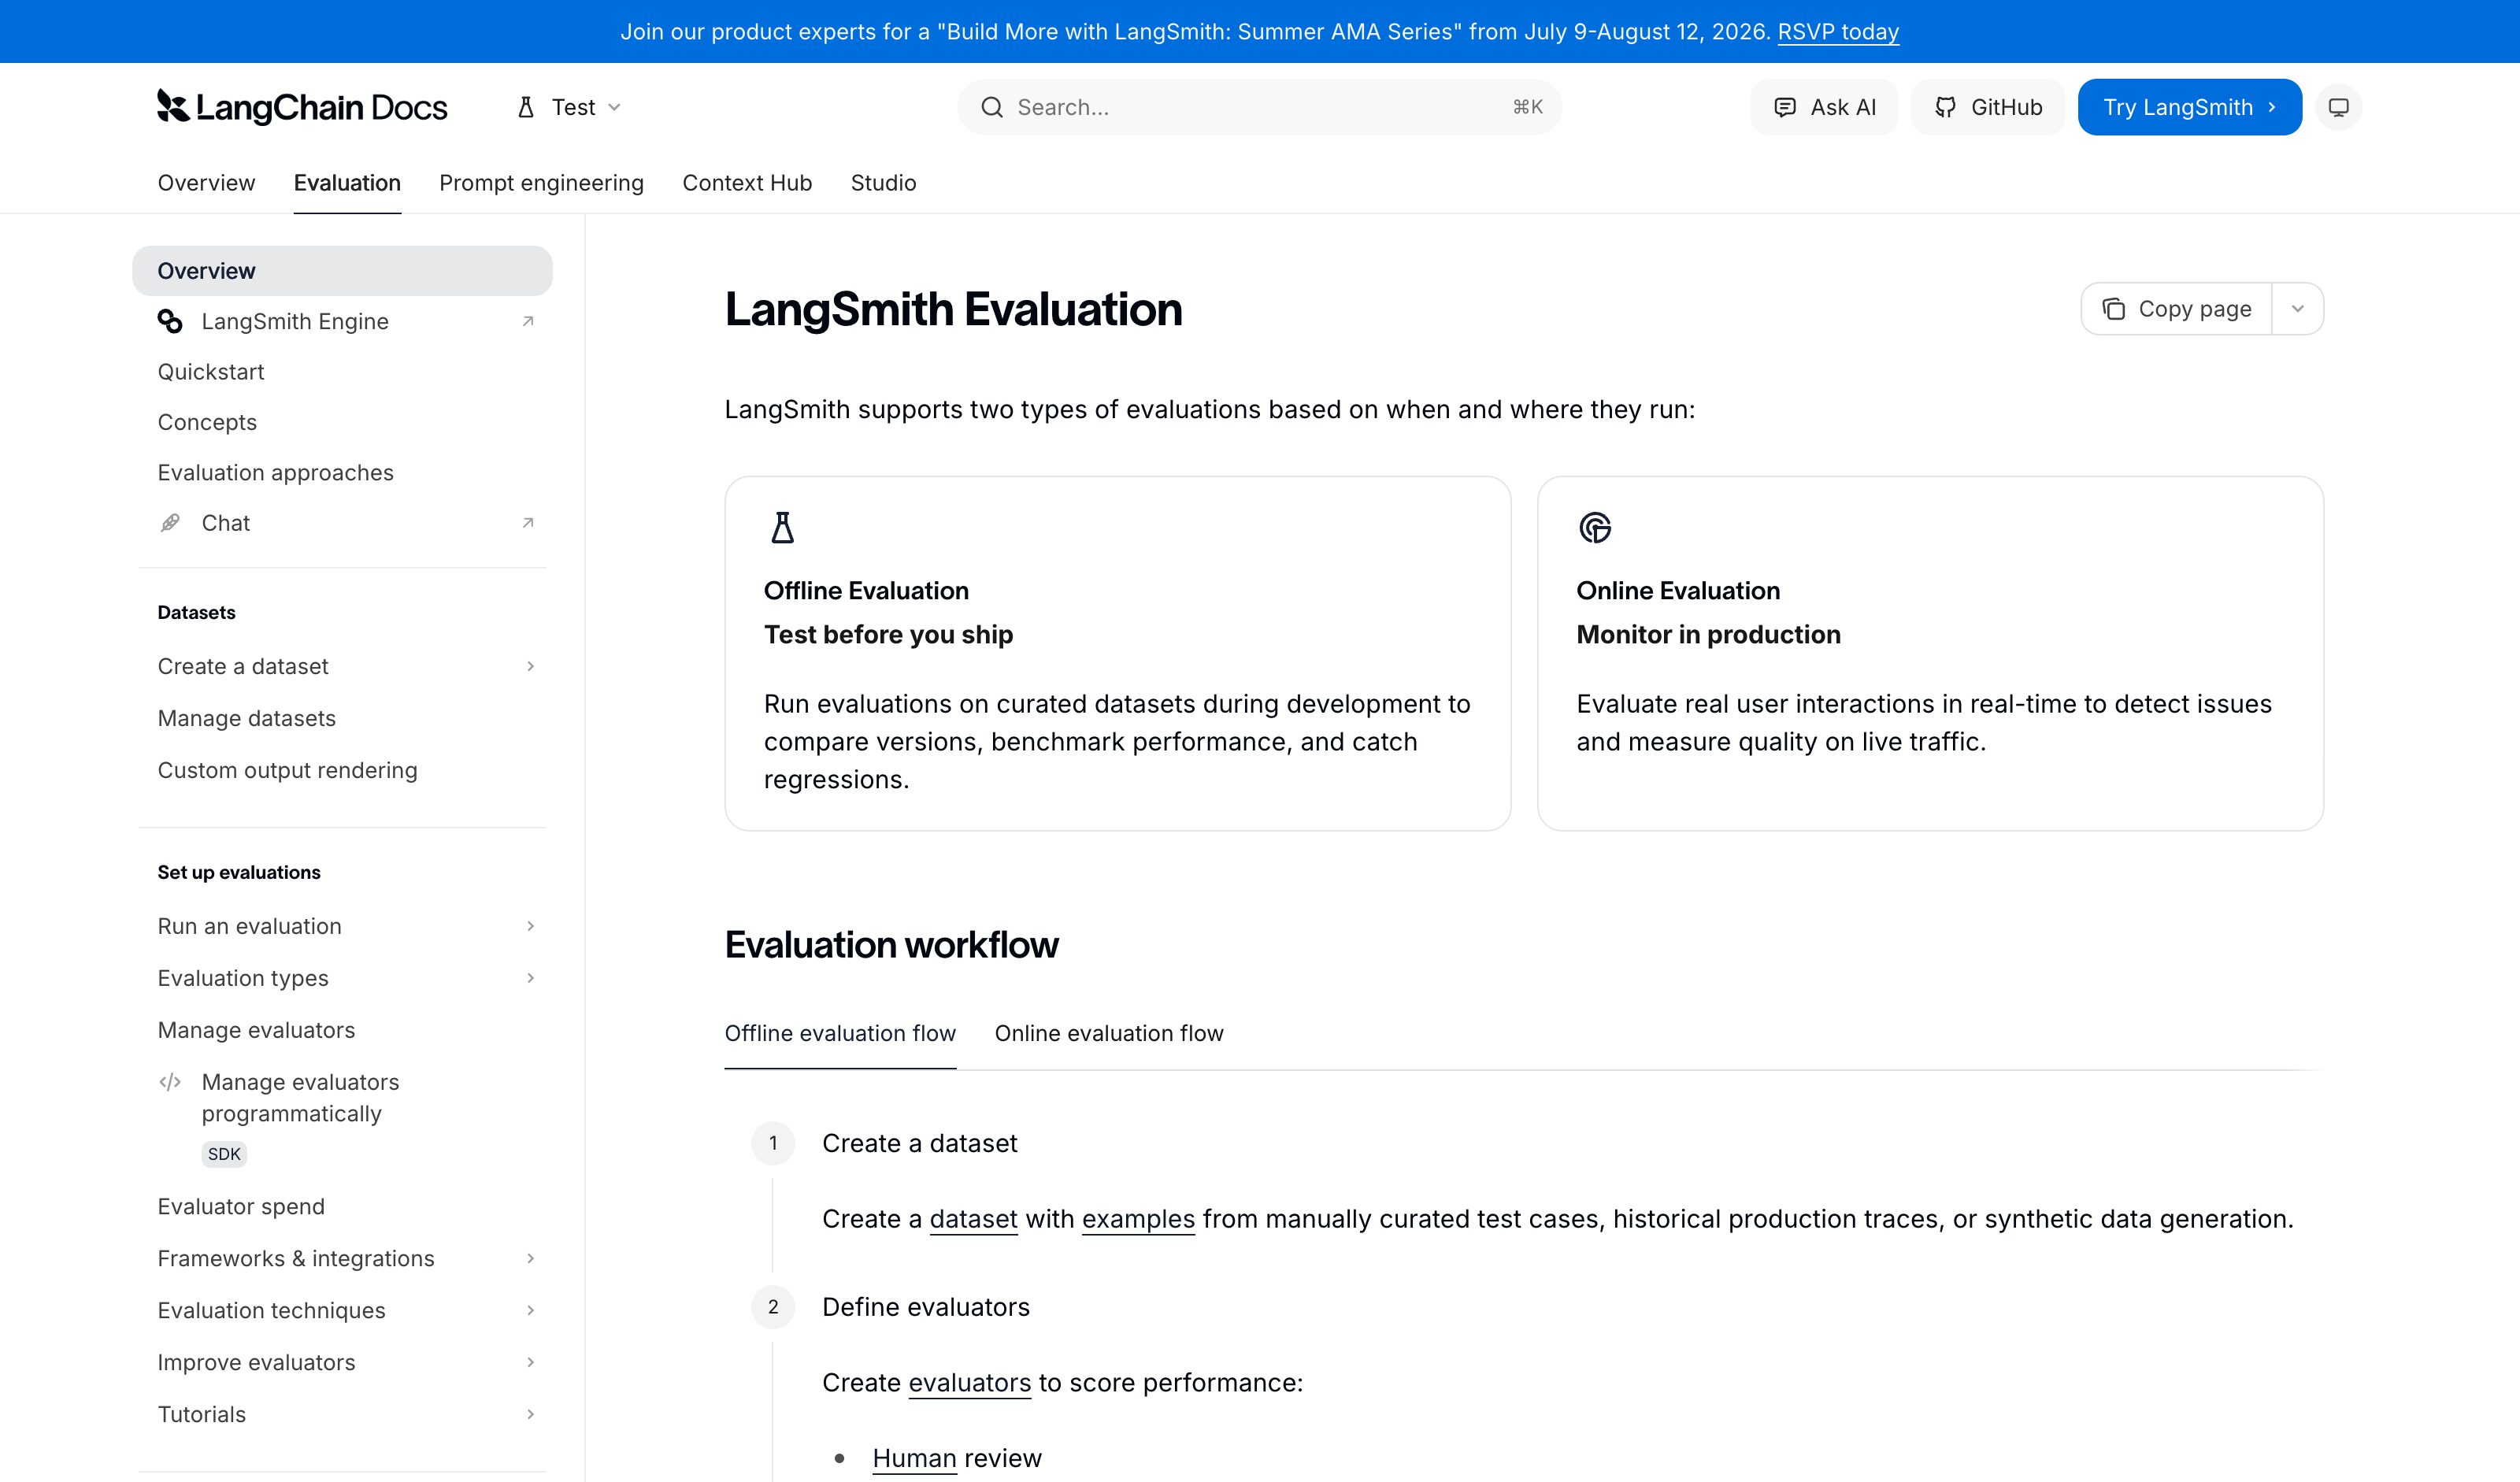This screenshot has height=1482, width=2520.
Task: Expand Evaluation types section
Action: [x=530, y=978]
